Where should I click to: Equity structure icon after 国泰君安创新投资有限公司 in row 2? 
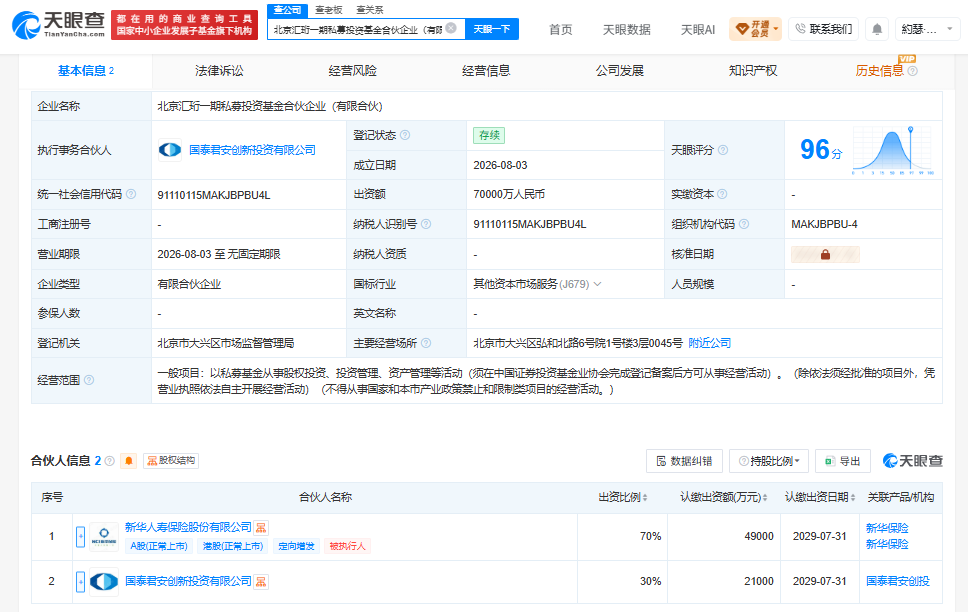[261, 581]
